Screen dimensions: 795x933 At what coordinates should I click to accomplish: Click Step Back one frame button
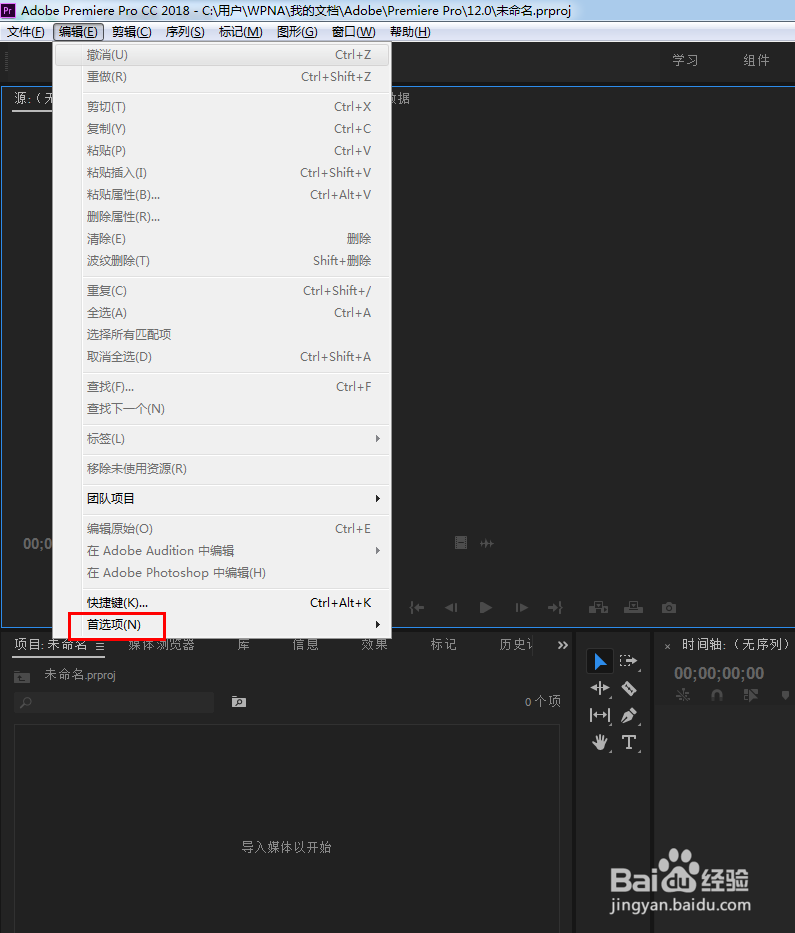click(451, 608)
